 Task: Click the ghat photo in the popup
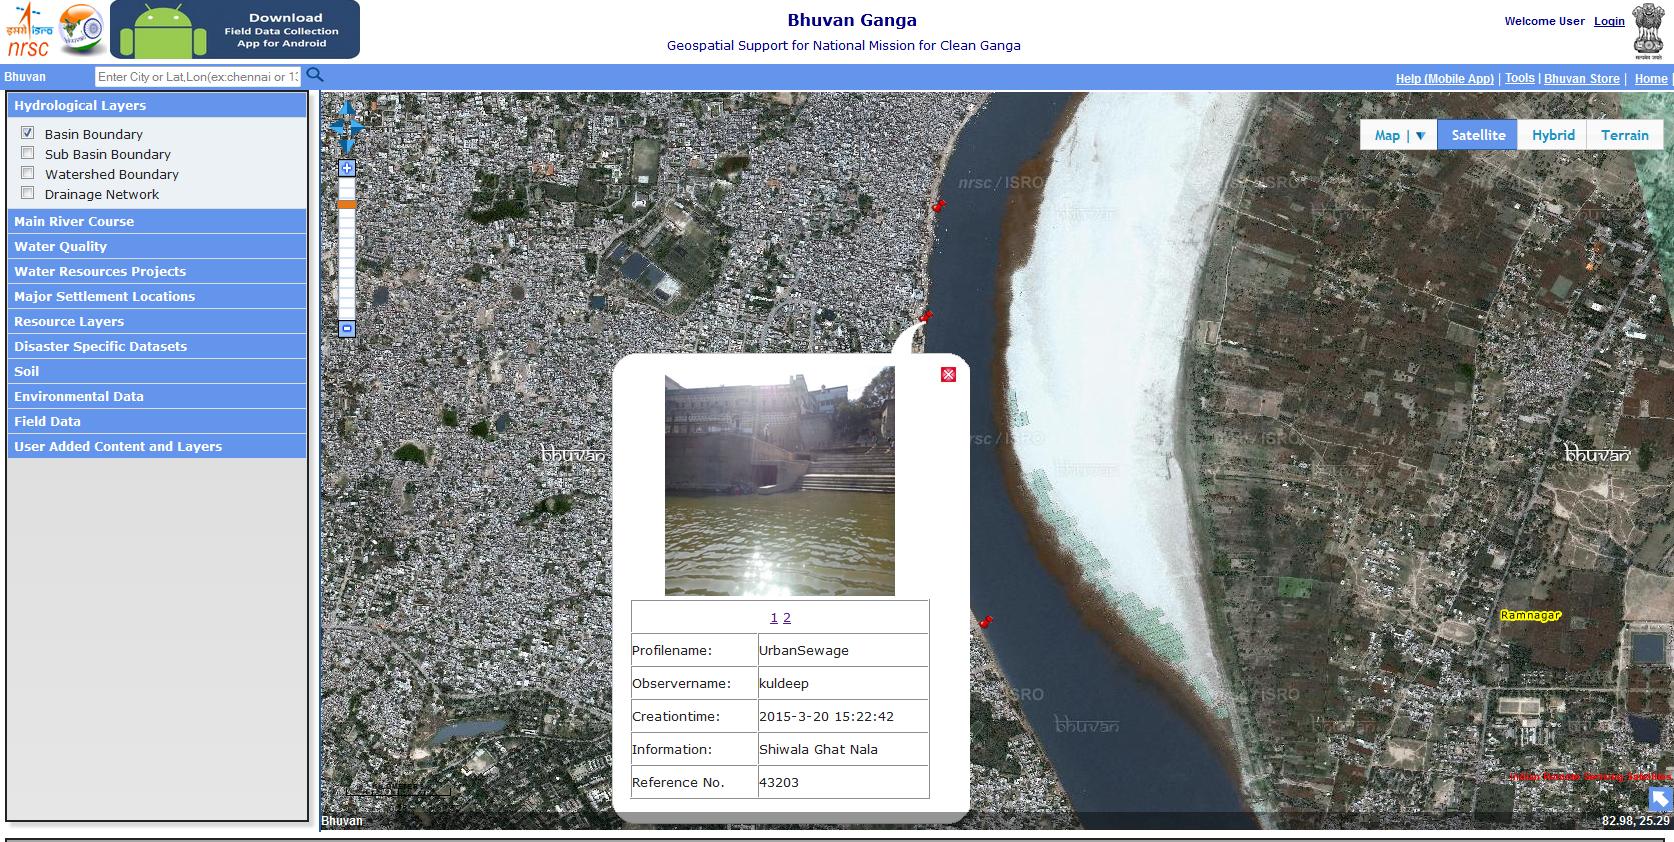pos(780,481)
